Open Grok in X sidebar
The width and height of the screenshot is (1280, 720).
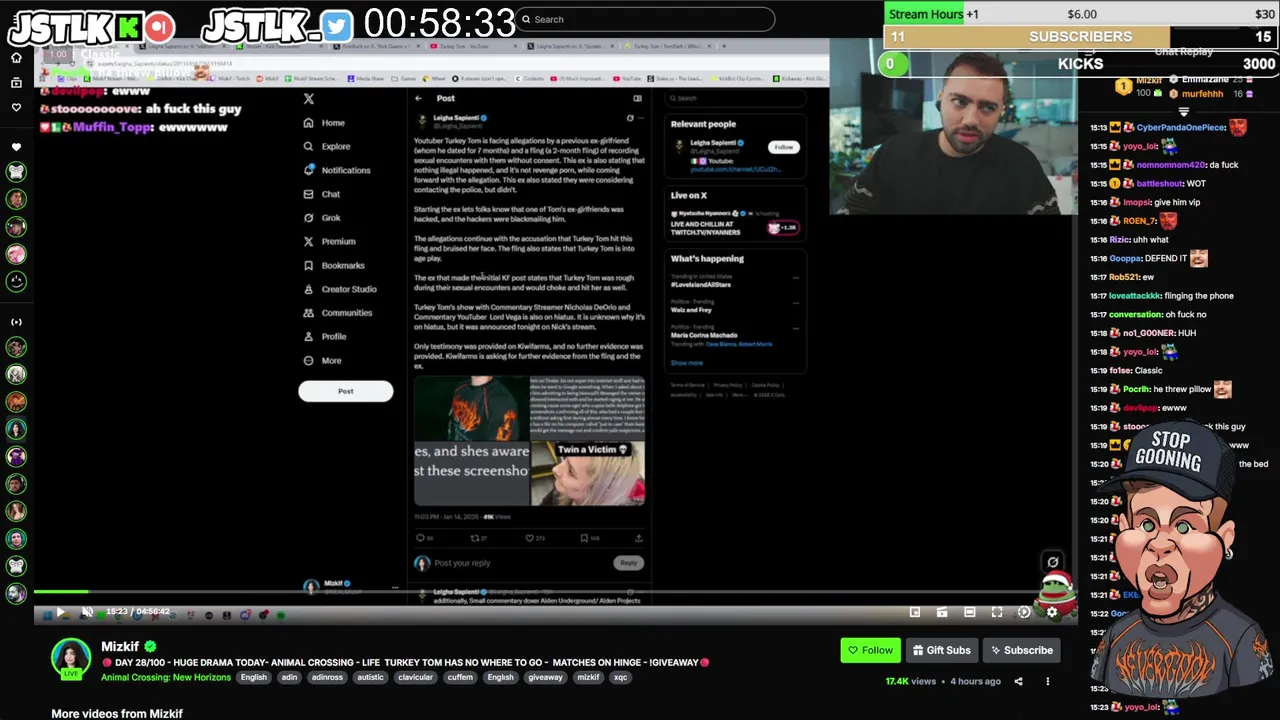pos(322,218)
